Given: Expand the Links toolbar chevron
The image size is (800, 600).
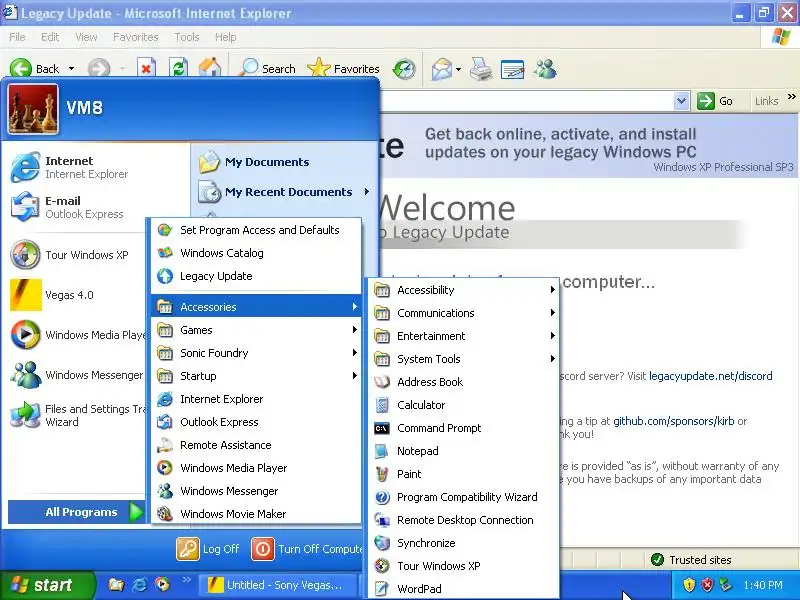Looking at the screenshot, I should [x=791, y=96].
